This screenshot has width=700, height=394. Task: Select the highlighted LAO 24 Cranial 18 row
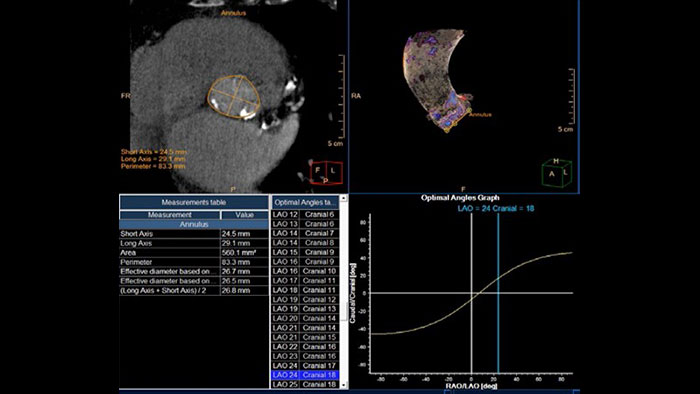point(305,375)
